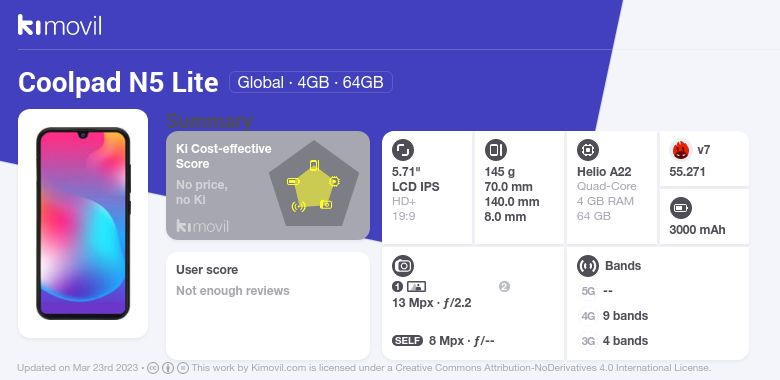The image size is (780, 380).
Task: Click the Kimovil logo in the header
Action: [x=60, y=25]
